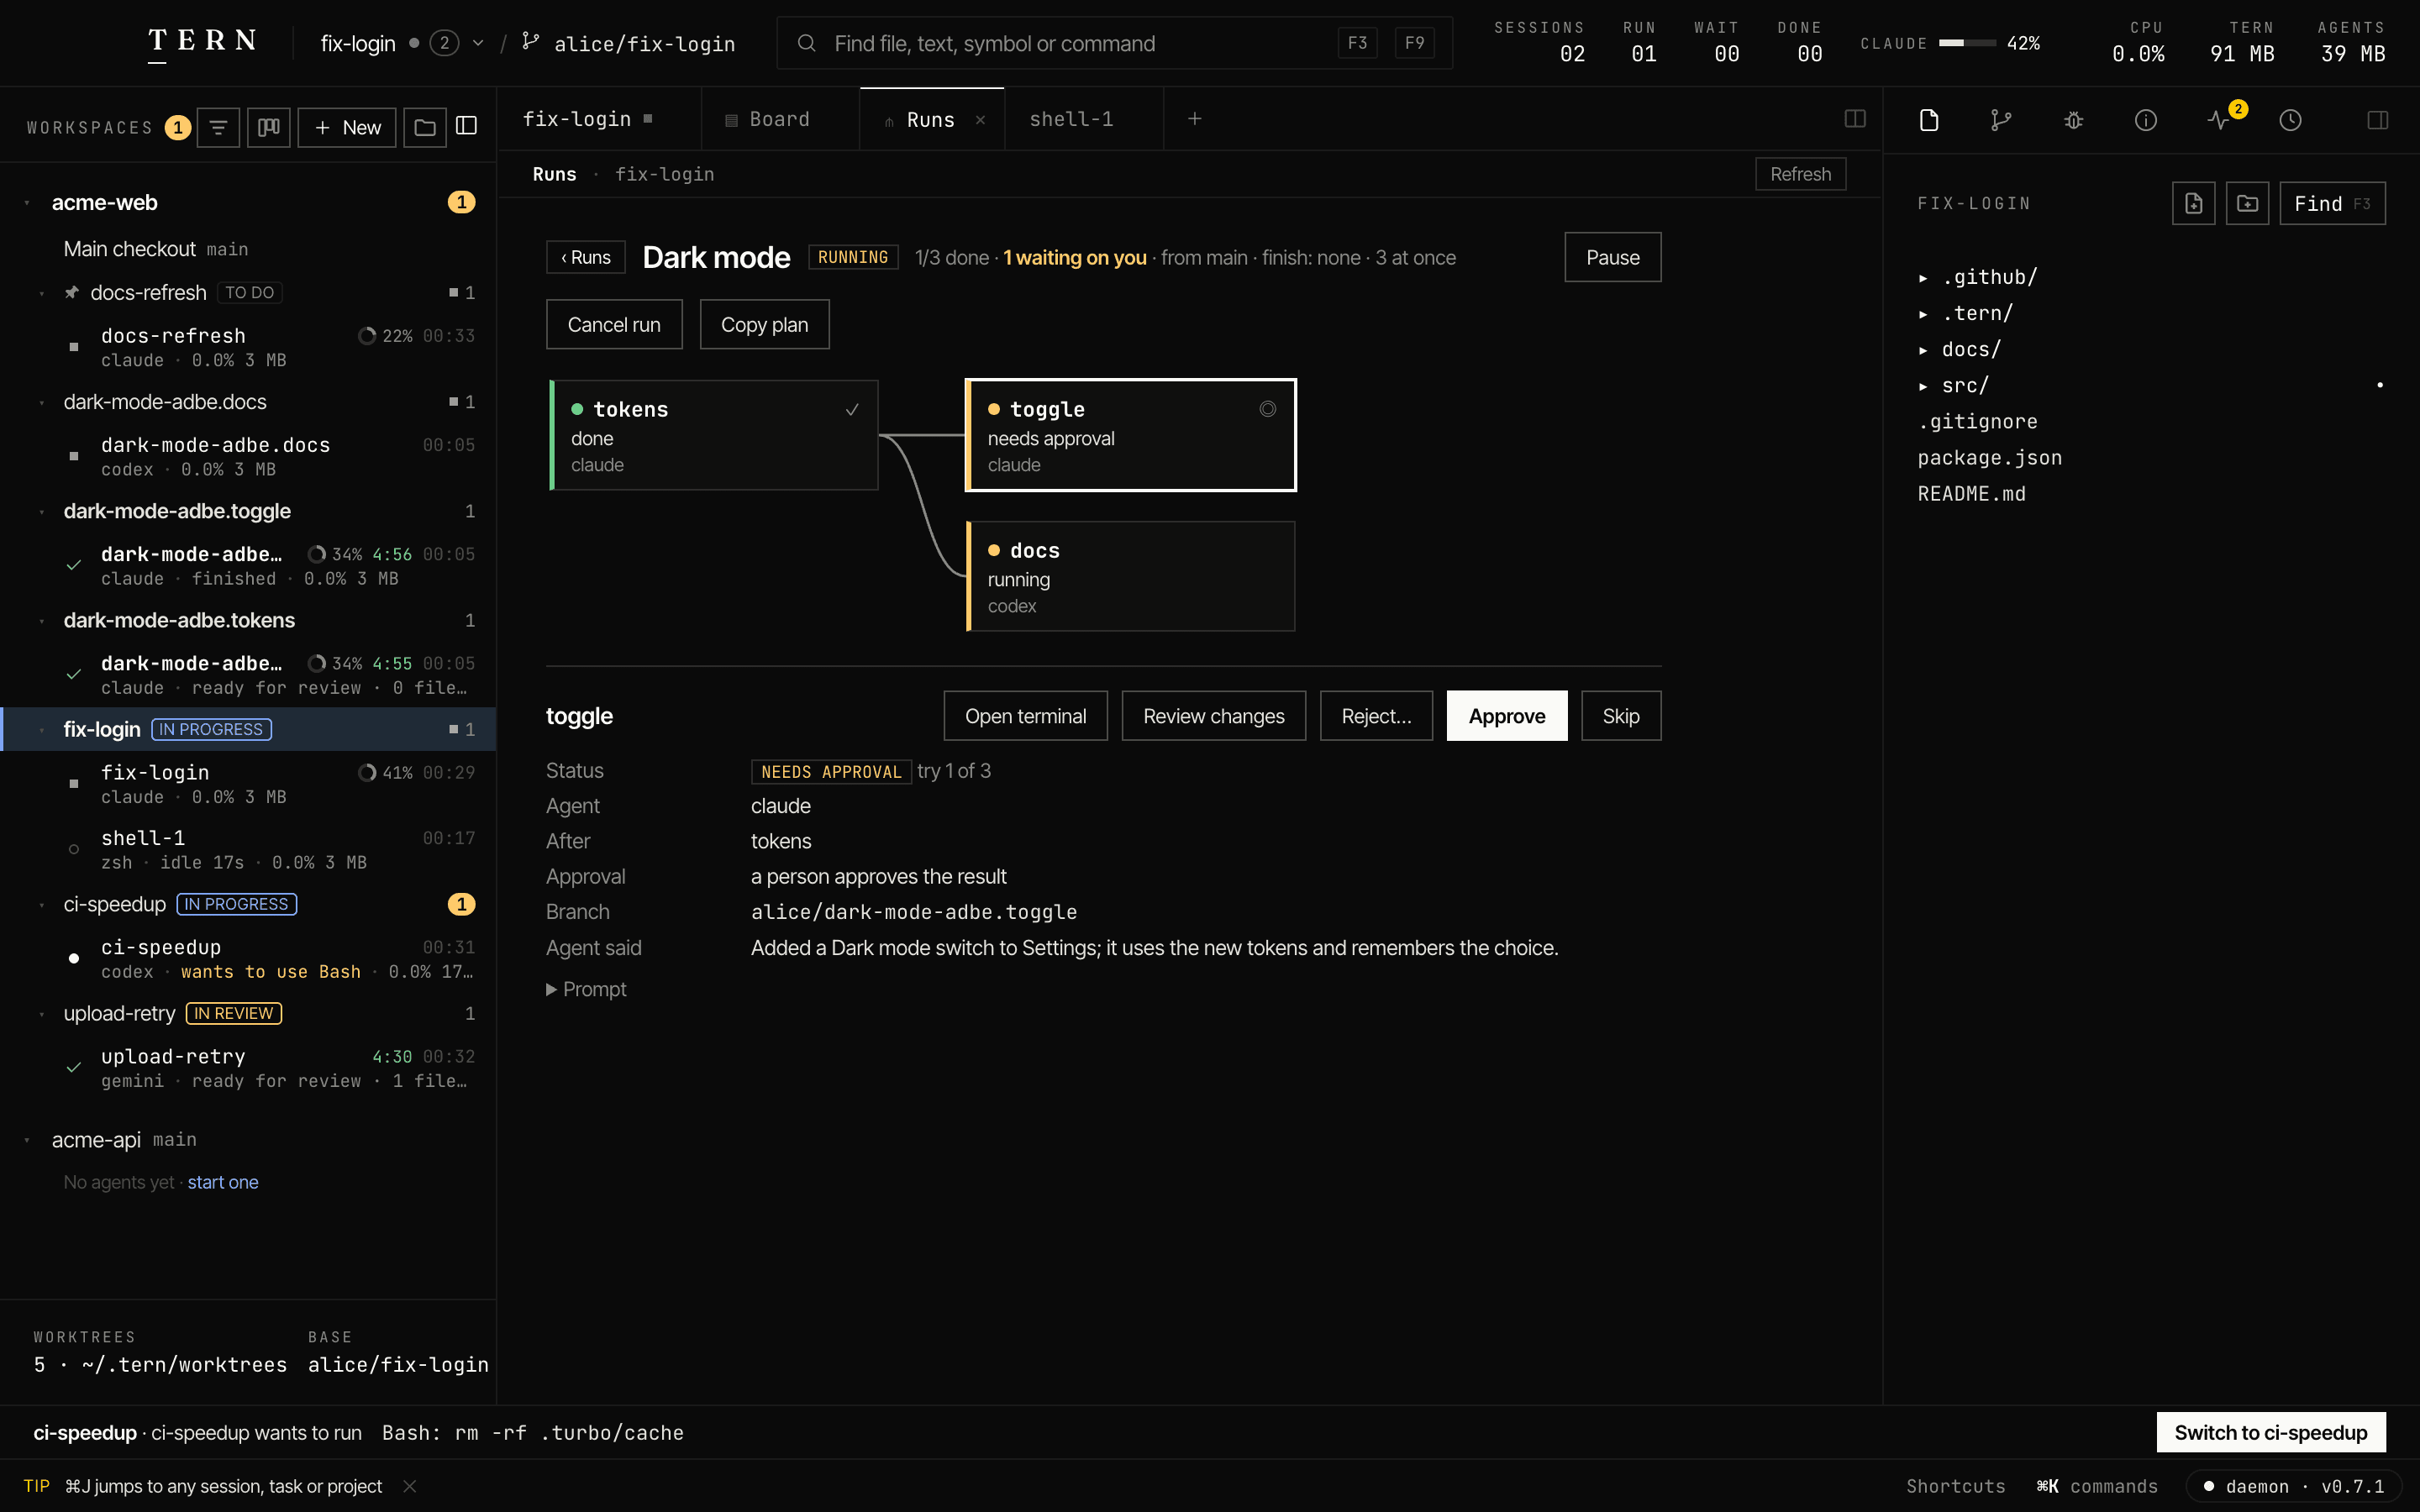Screen dimensions: 2420x1512
Task: Approve the toggle step
Action: pos(1506,716)
